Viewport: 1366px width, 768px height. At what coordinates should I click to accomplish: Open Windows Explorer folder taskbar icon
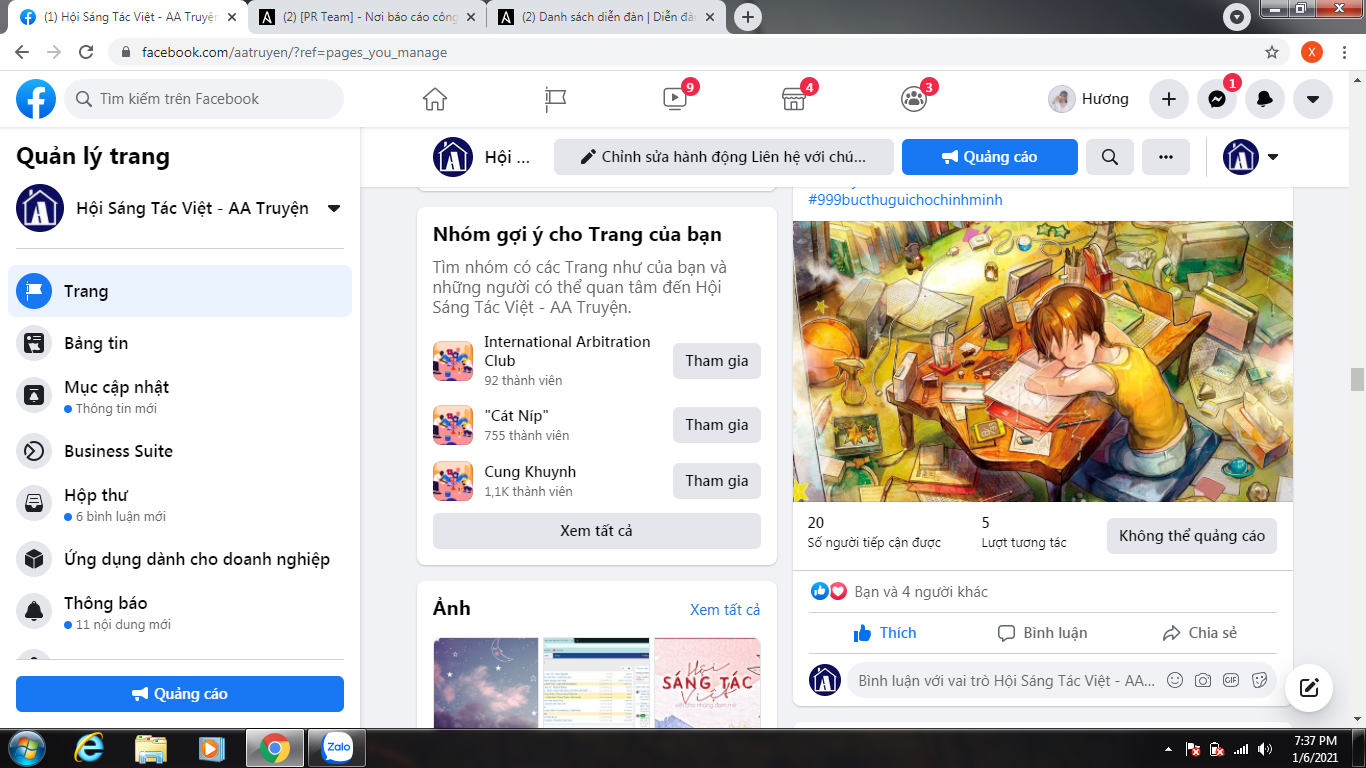click(x=151, y=747)
